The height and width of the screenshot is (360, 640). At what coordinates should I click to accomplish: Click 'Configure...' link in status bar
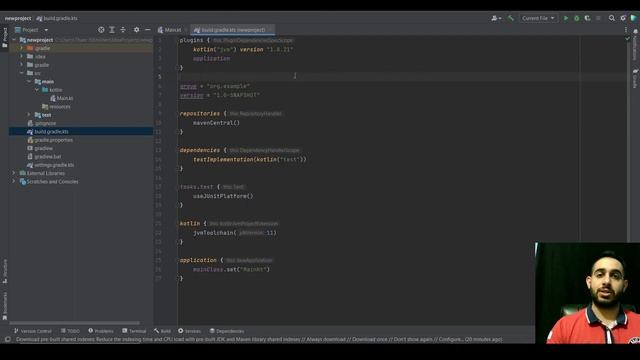[451, 340]
